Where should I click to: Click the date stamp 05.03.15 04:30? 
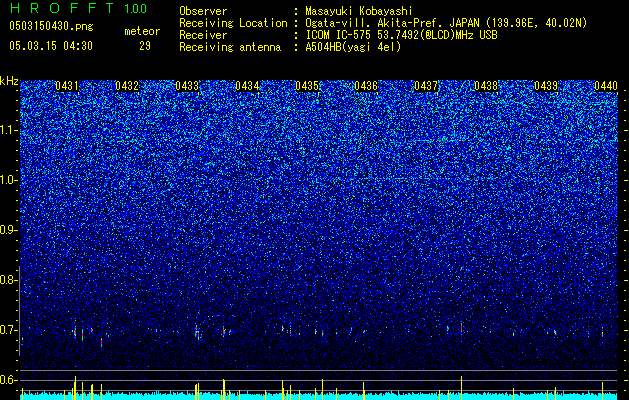[x=51, y=46]
